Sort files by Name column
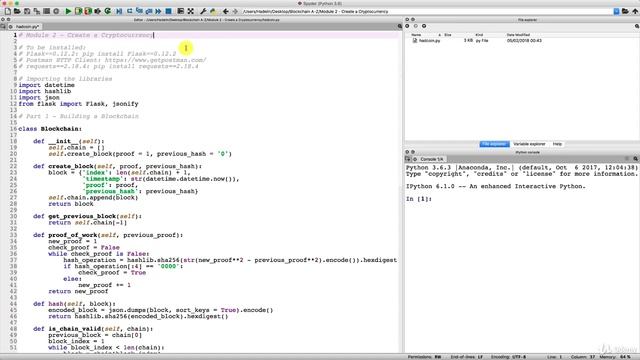This screenshot has width=640, height=360. (416, 35)
